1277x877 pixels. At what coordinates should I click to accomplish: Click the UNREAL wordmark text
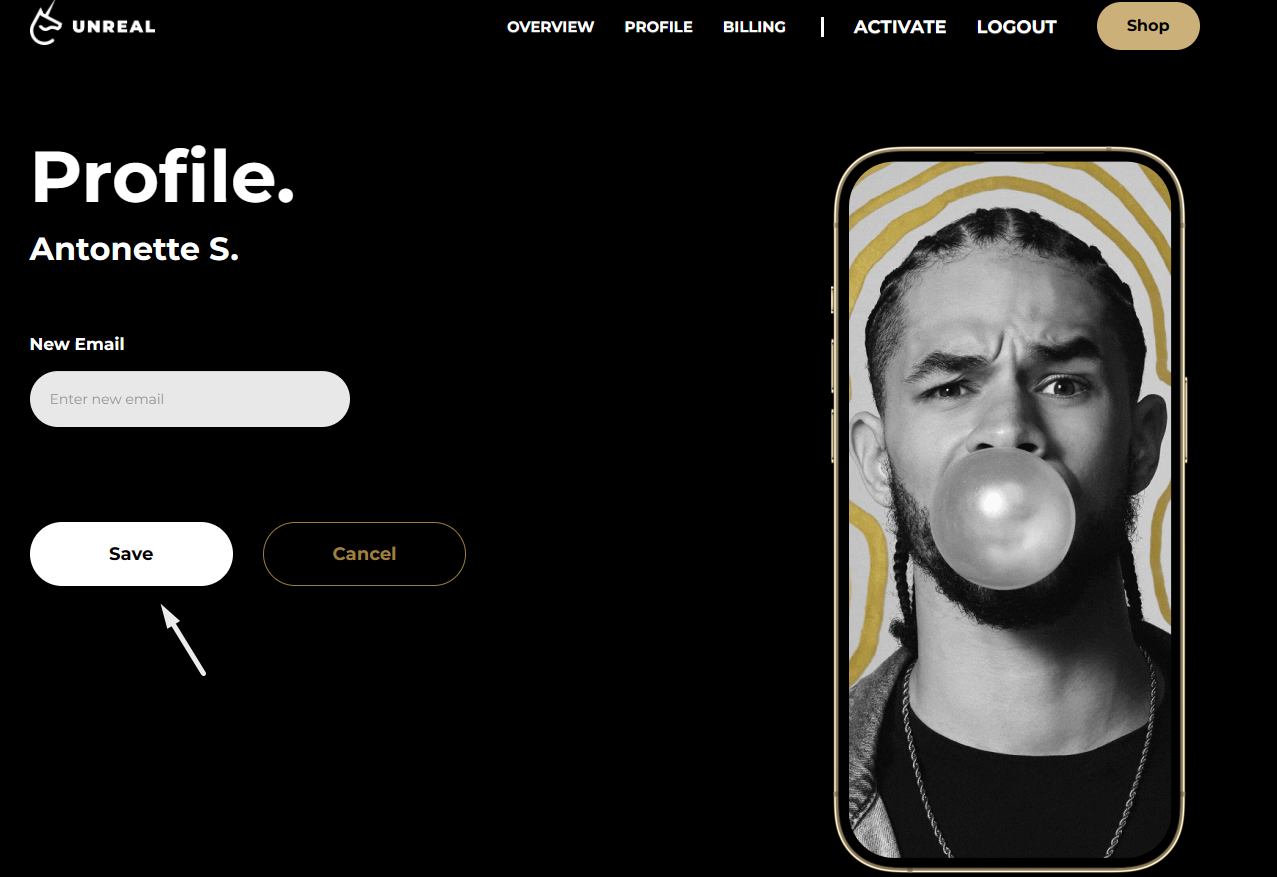tap(113, 27)
